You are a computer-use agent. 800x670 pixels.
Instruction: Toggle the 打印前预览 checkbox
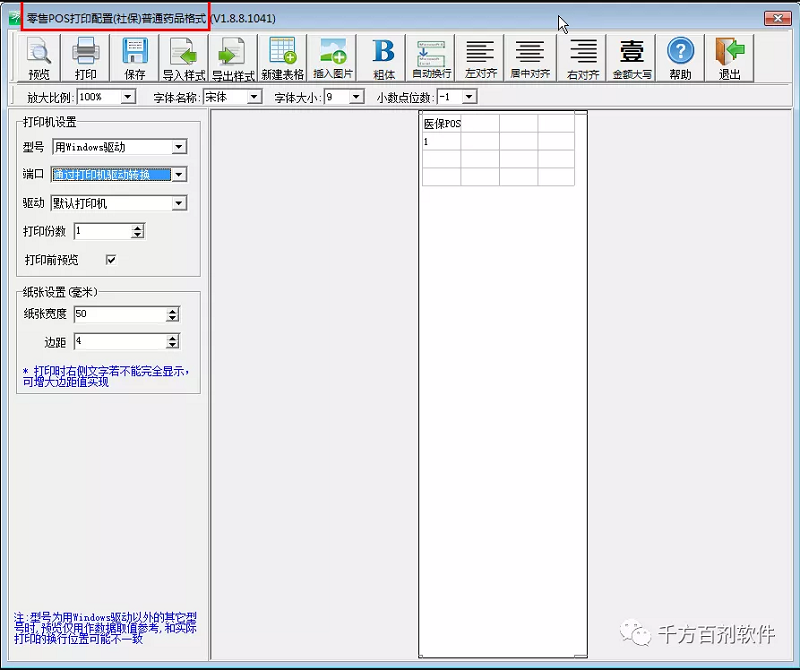click(x=111, y=260)
